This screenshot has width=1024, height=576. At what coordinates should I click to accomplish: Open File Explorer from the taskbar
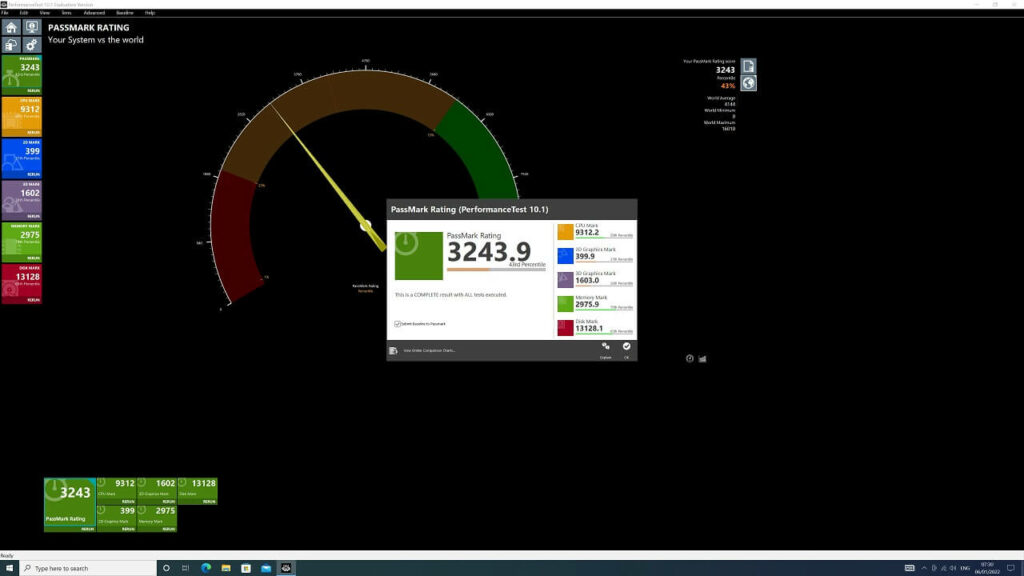click(226, 568)
